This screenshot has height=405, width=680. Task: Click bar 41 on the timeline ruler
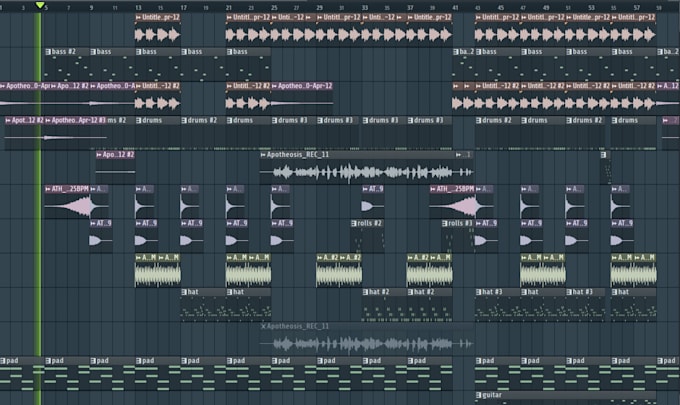[x=455, y=7]
